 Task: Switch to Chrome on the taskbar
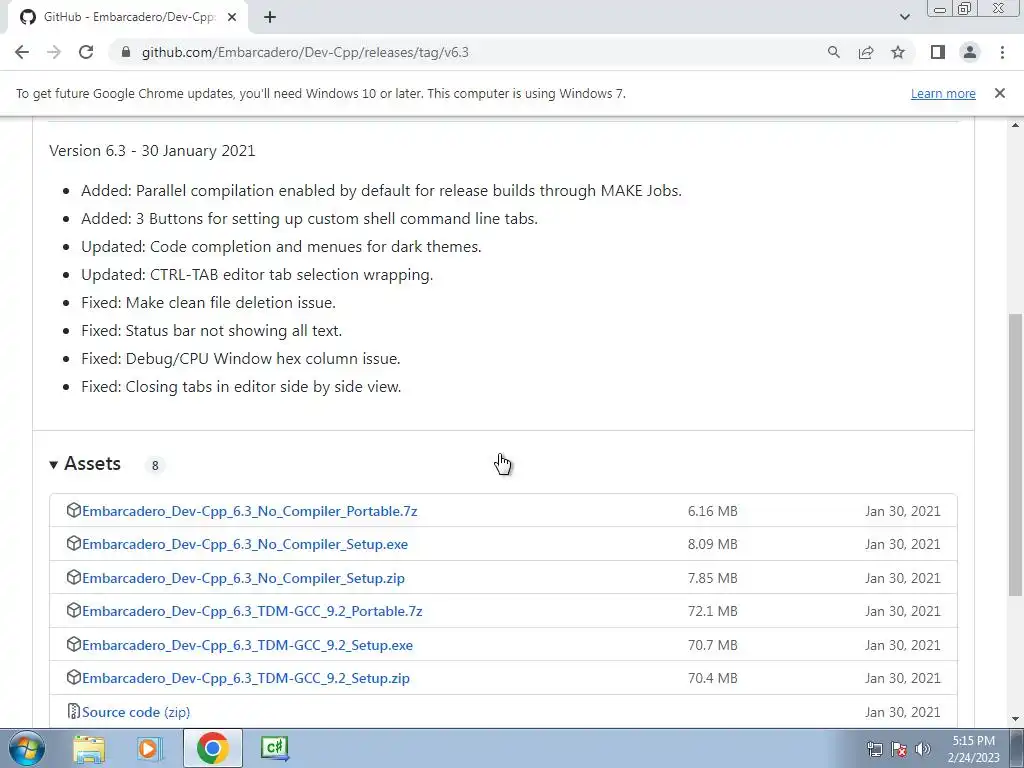[213, 748]
